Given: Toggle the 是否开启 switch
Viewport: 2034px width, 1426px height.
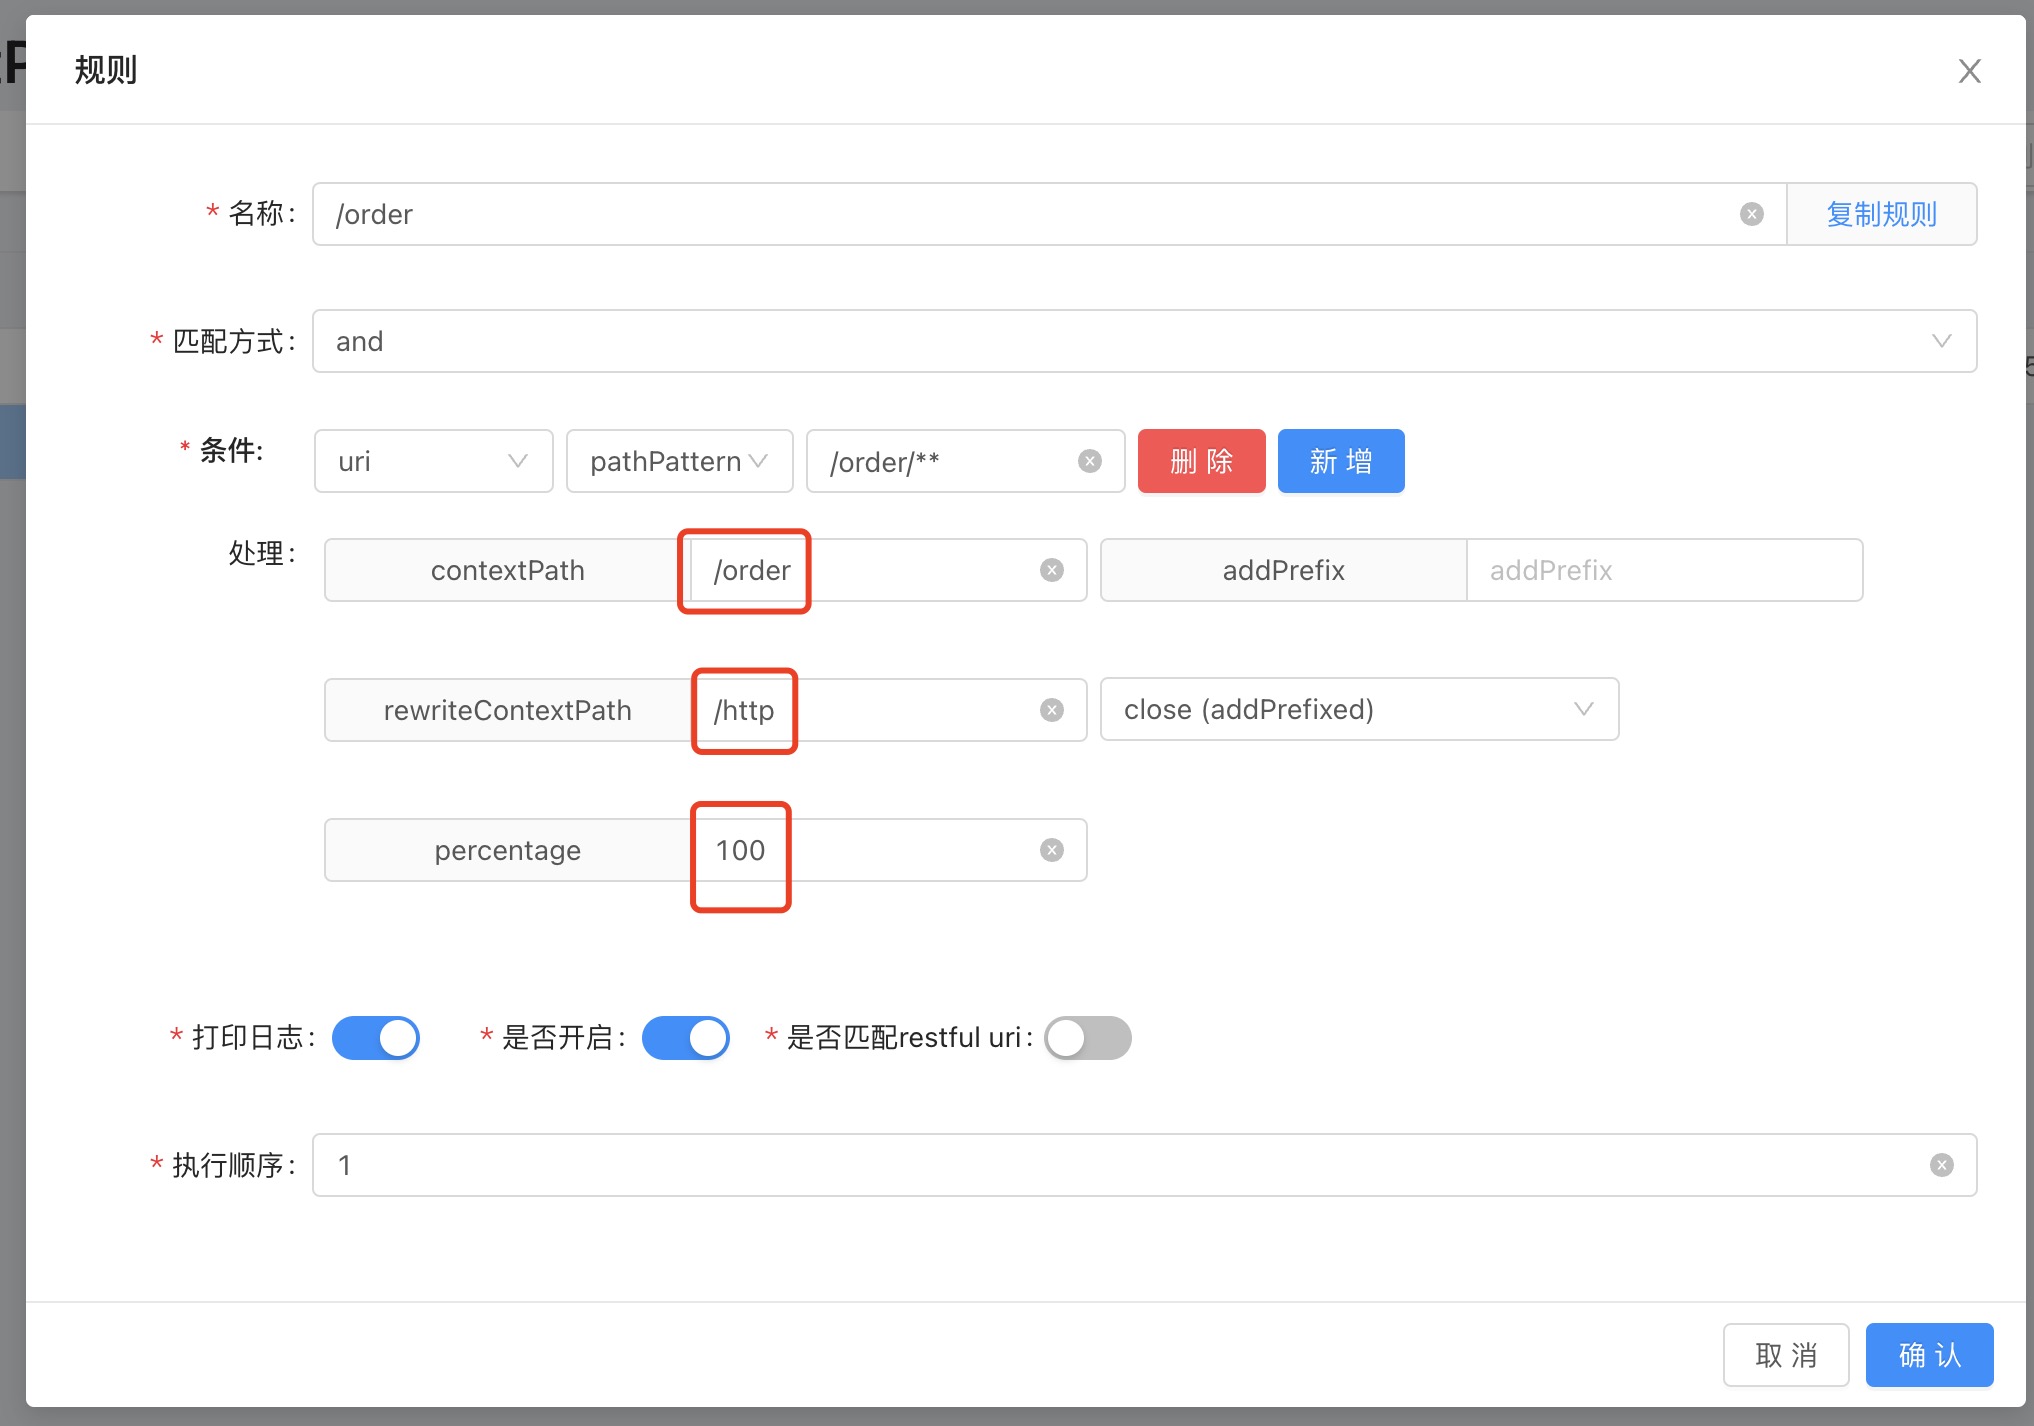Looking at the screenshot, I should click(x=686, y=1038).
